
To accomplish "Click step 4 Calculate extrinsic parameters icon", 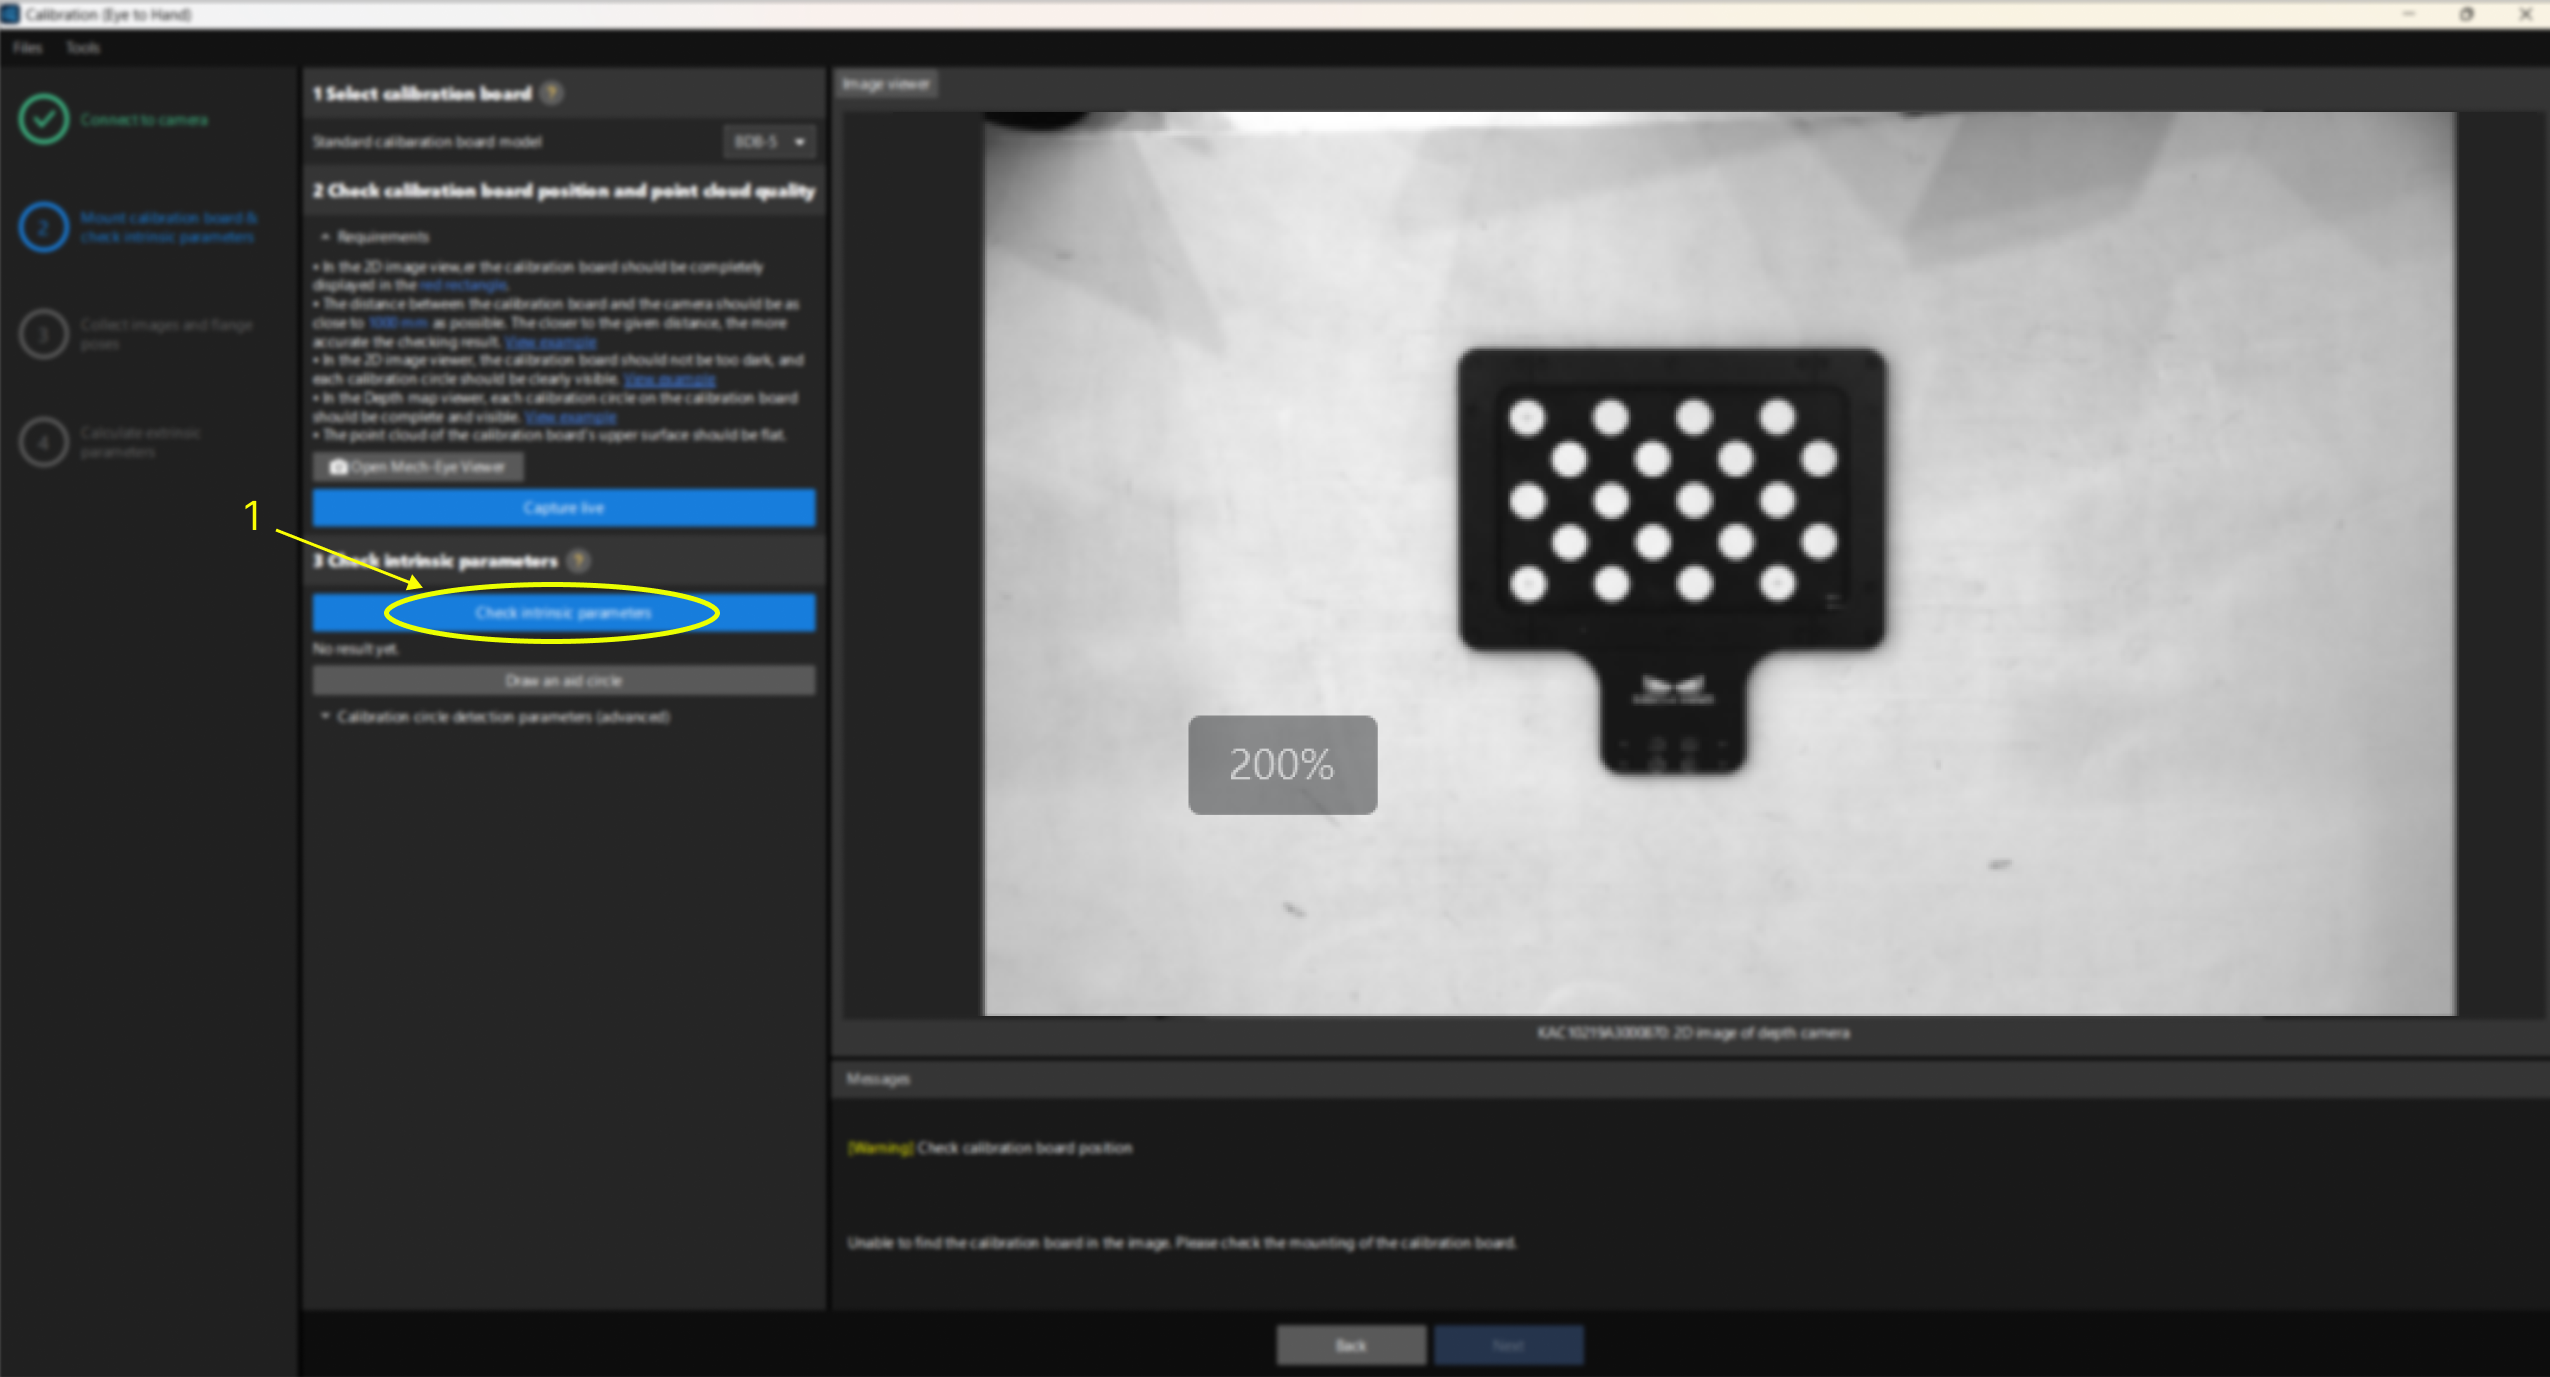I will pos(43,441).
